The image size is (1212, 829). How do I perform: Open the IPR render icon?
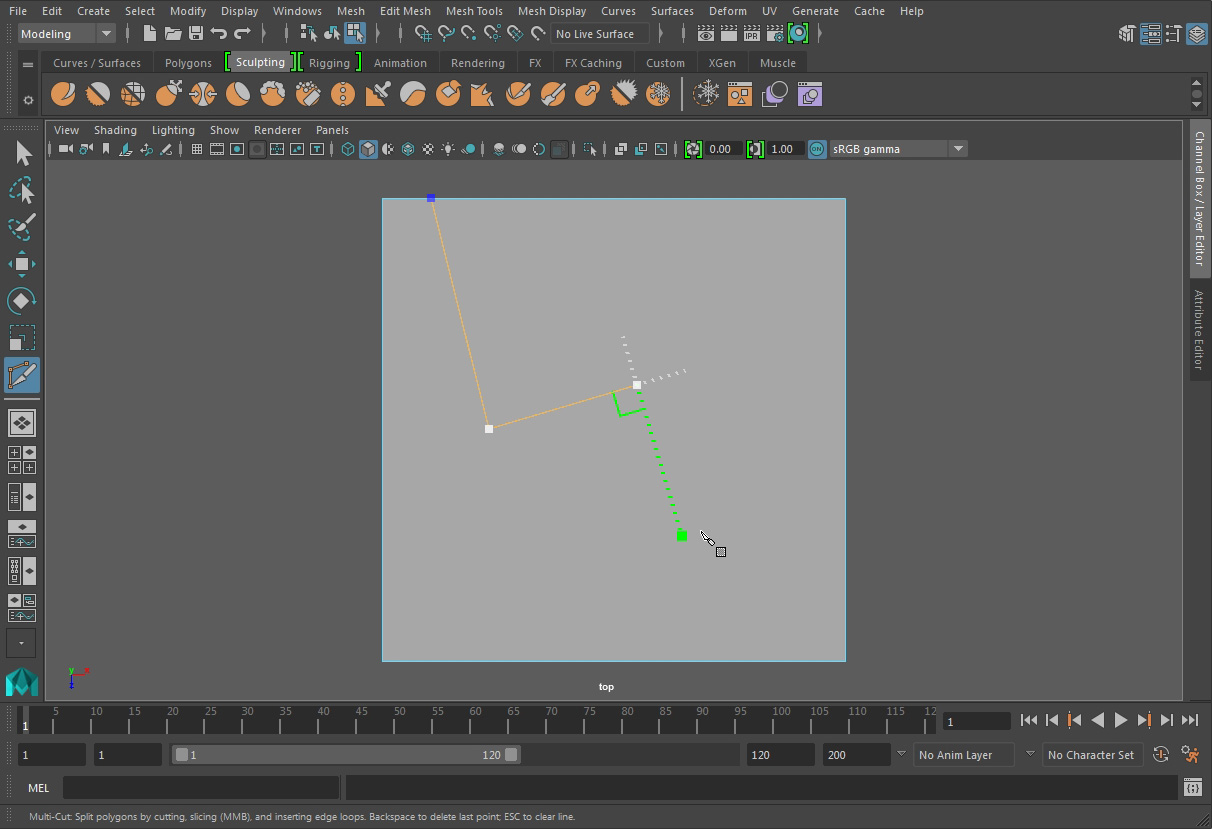(751, 34)
